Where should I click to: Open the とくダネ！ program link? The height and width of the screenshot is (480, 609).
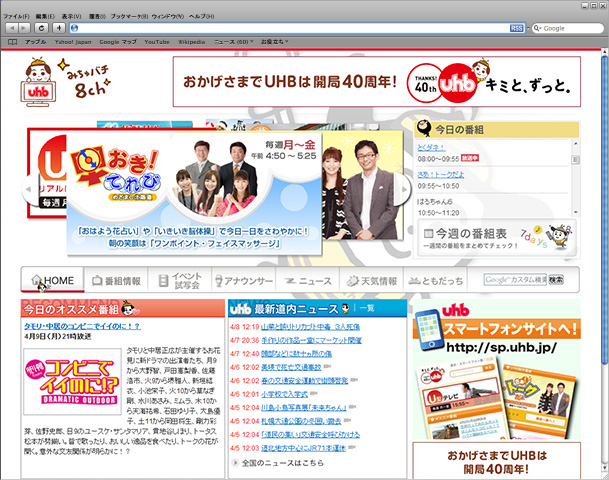pos(431,148)
